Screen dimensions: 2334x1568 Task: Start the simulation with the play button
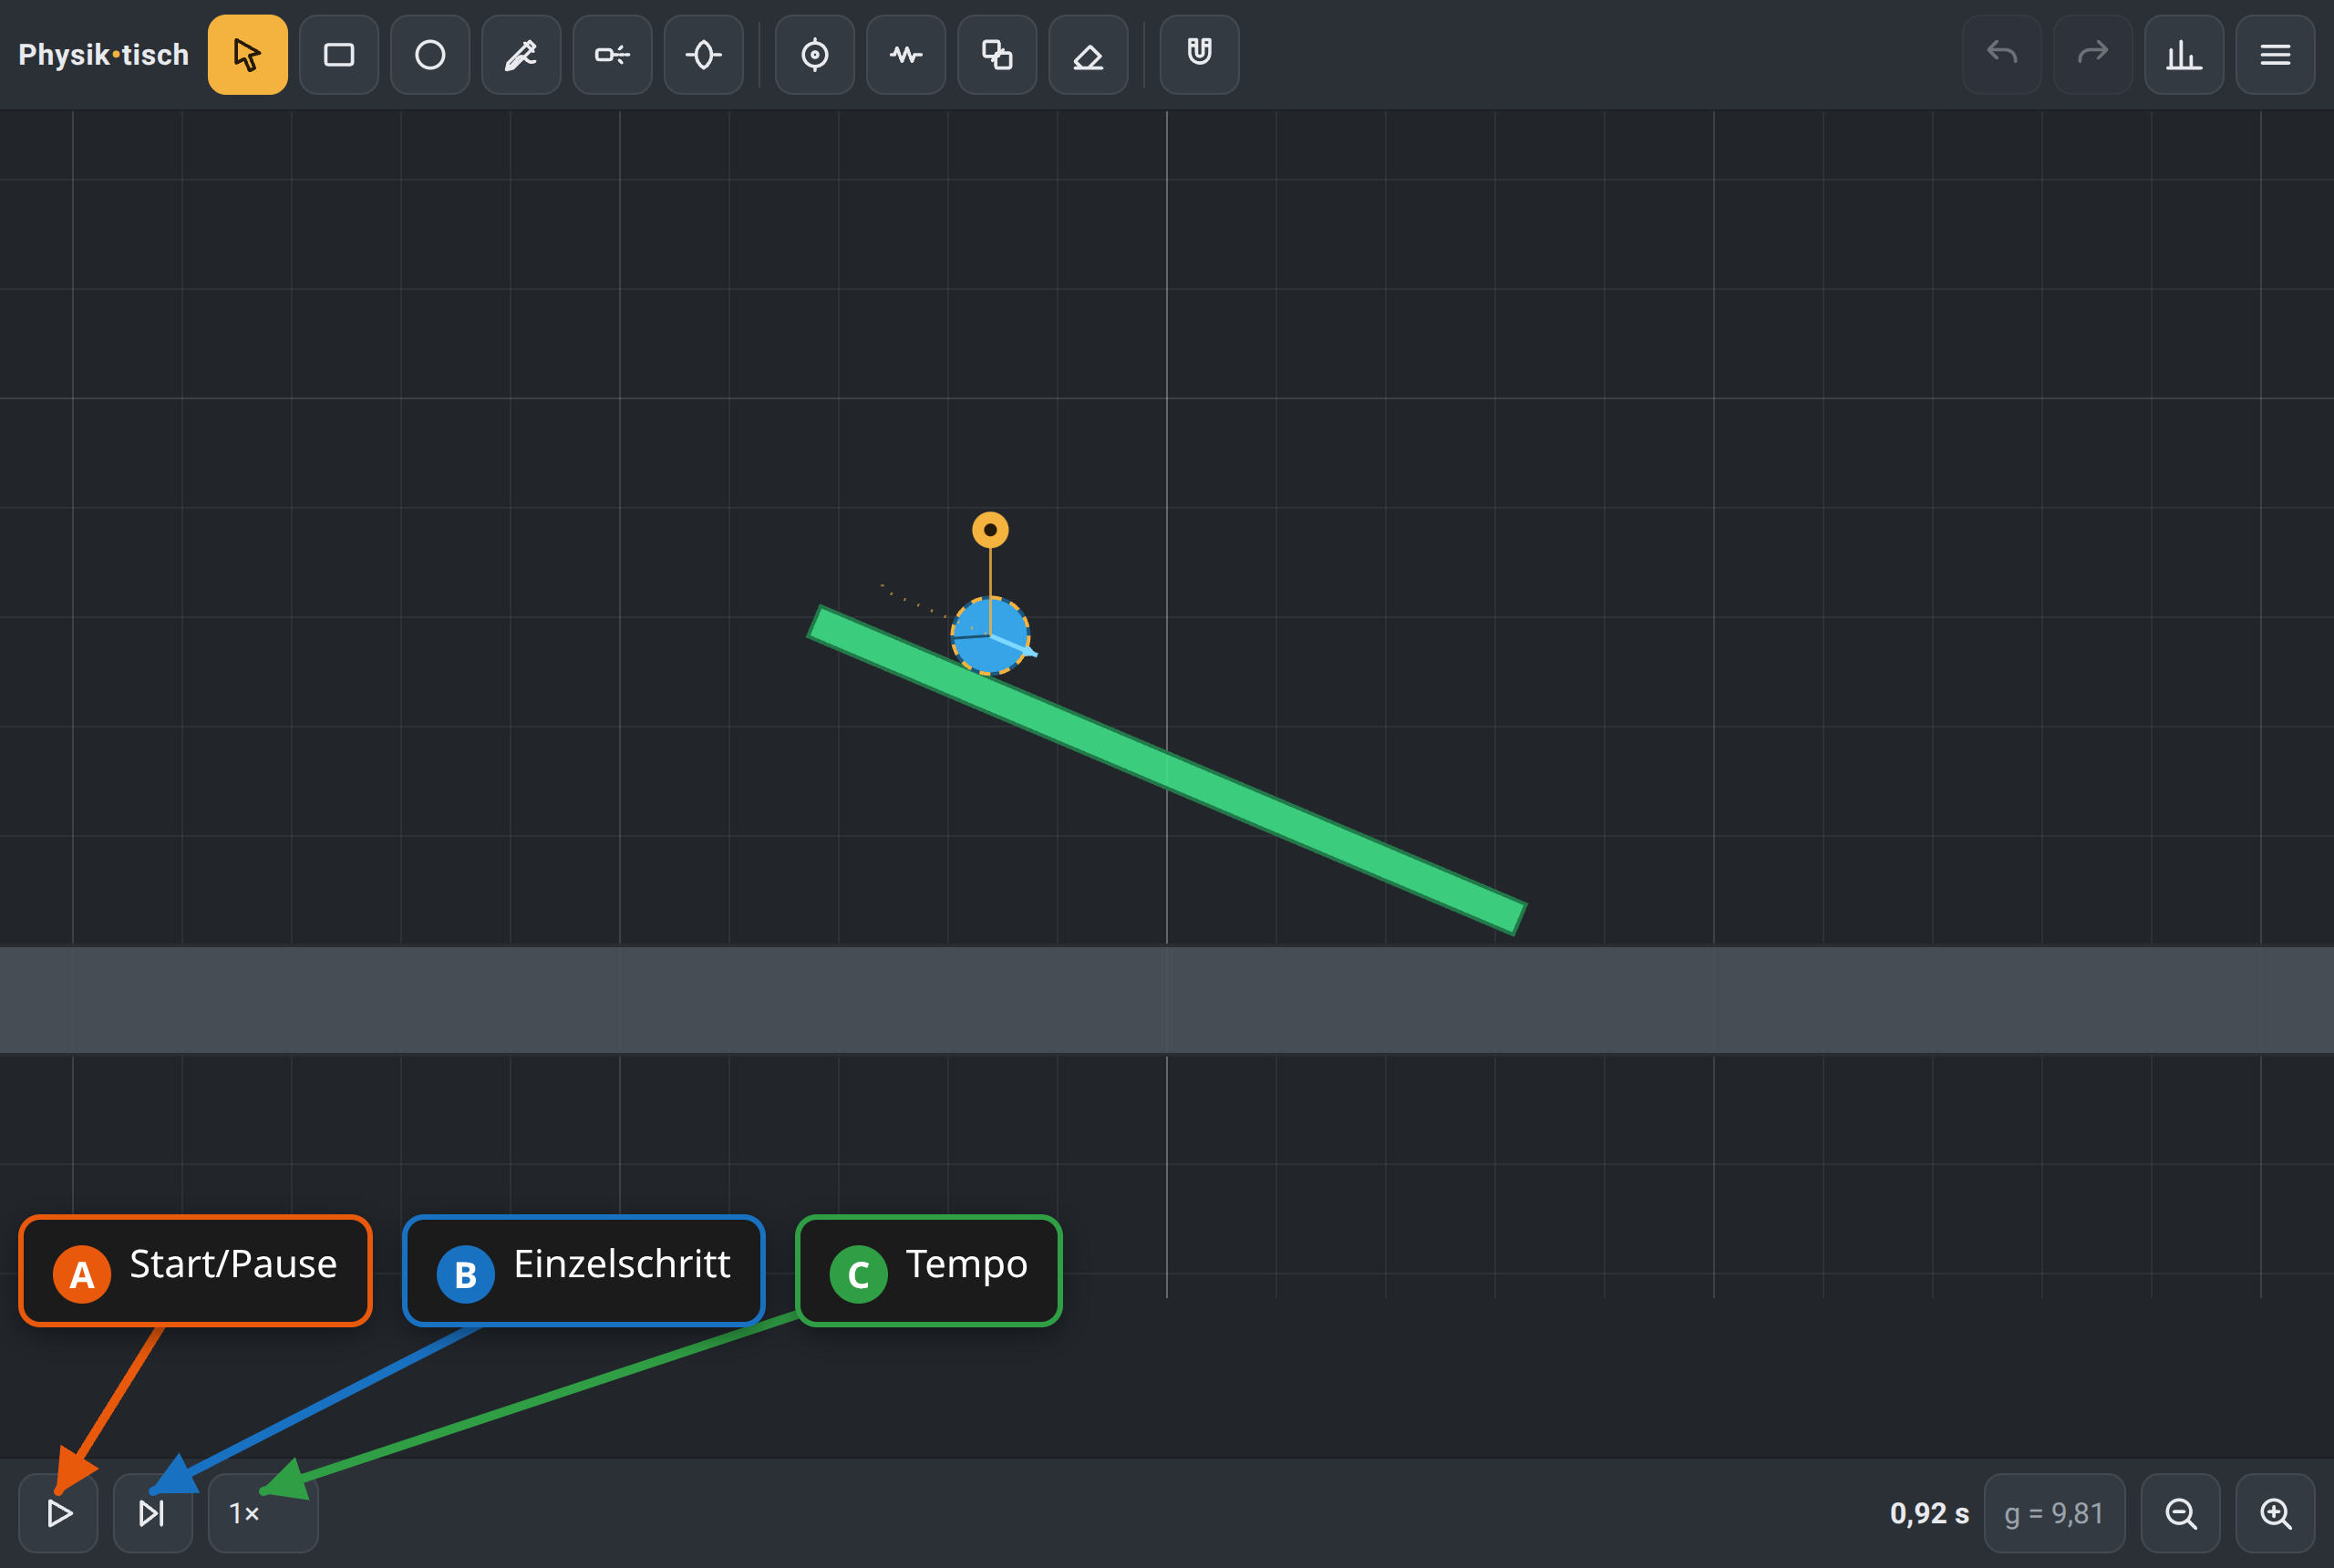click(58, 1513)
